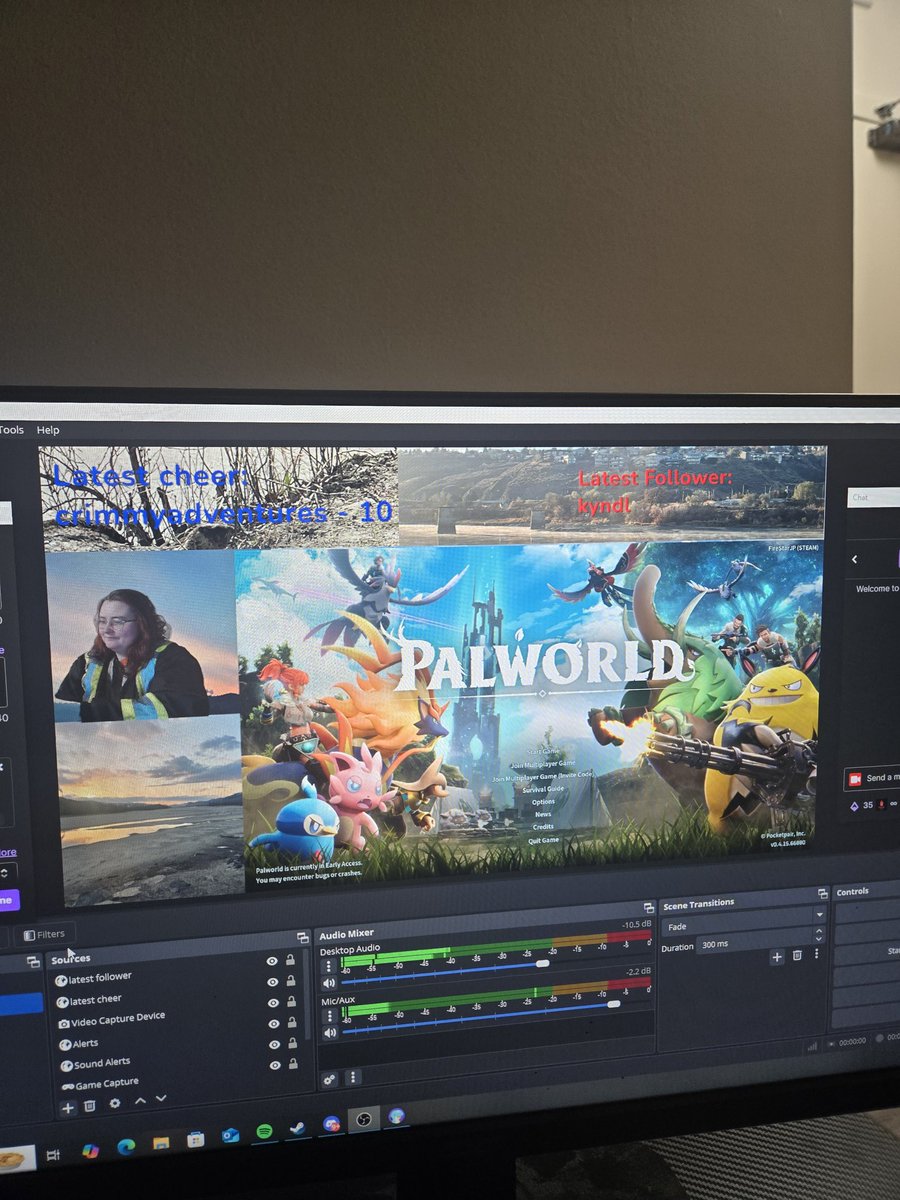The height and width of the screenshot is (1200, 900).
Task: Mute Desktop Audio with its speaker icon
Action: coord(328,983)
